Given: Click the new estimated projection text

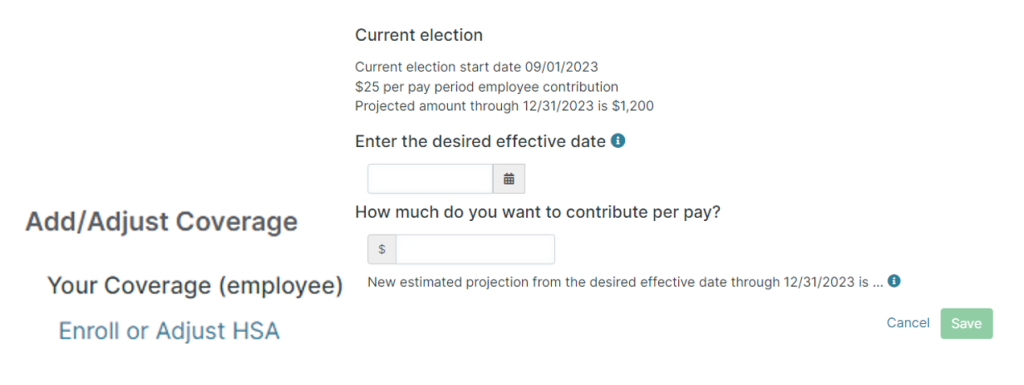Looking at the screenshot, I should pyautogui.click(x=625, y=283).
